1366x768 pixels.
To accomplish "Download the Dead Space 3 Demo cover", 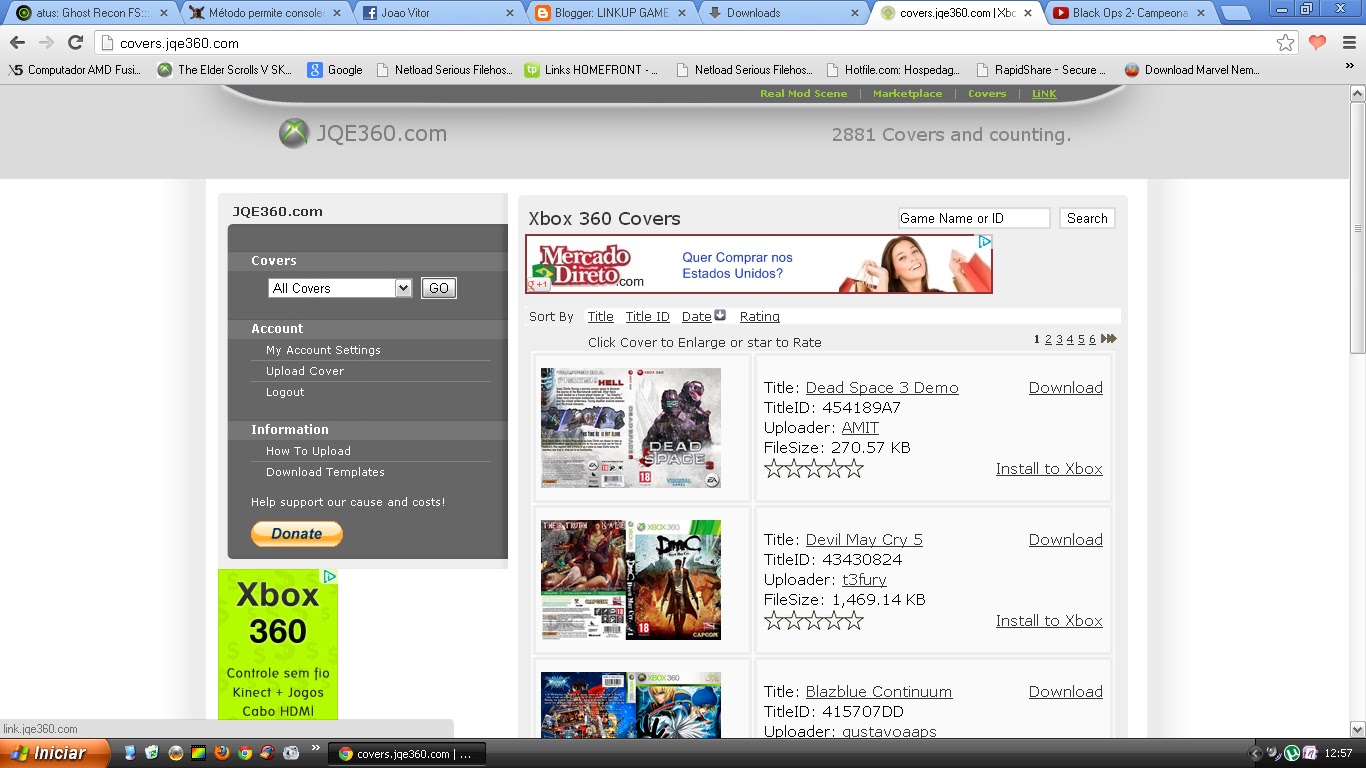I will (x=1065, y=388).
